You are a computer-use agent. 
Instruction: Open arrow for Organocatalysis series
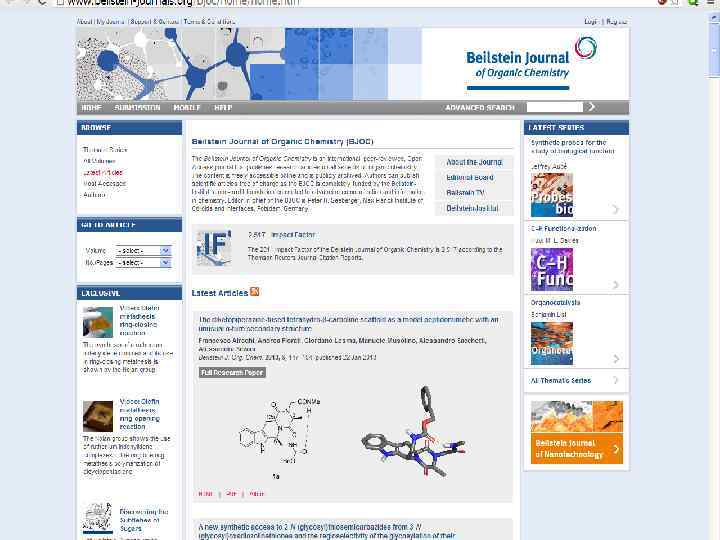[x=616, y=358]
